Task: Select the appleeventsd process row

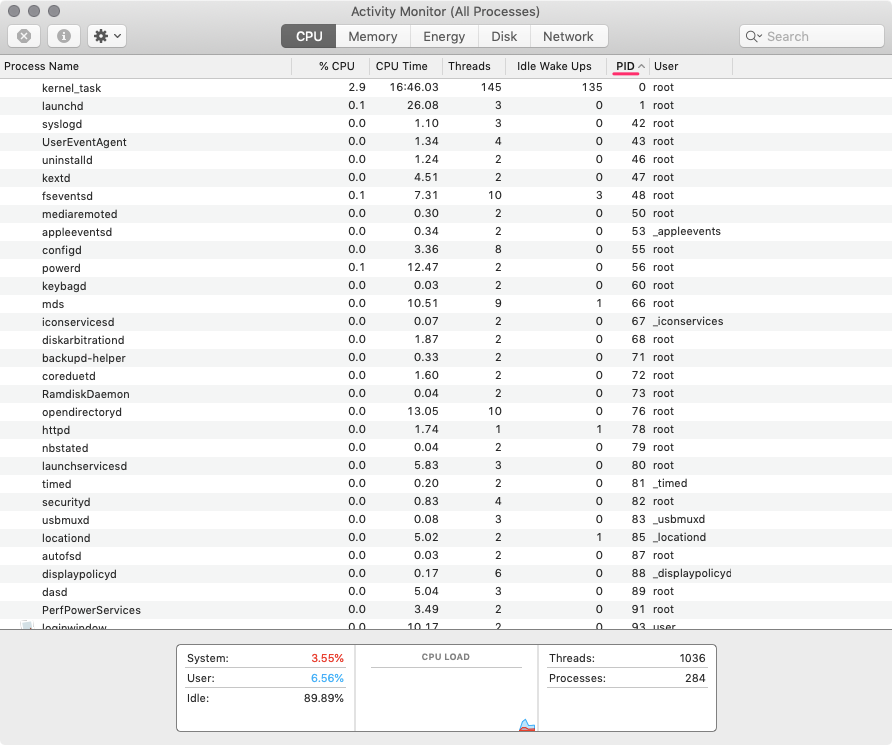Action: tap(446, 231)
